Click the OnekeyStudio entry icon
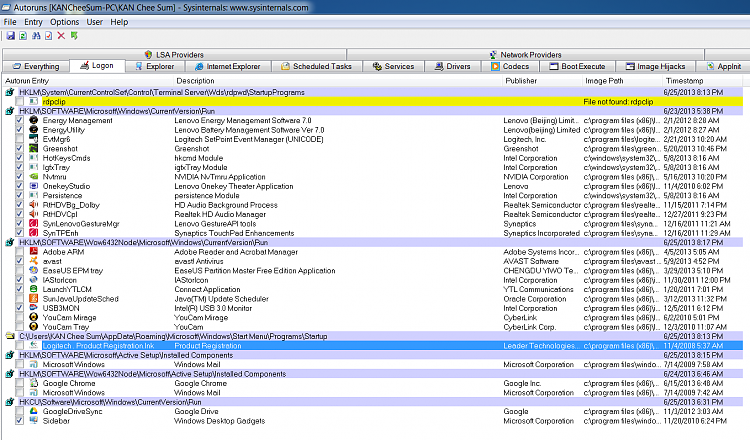This screenshot has width=750, height=440. [x=33, y=186]
